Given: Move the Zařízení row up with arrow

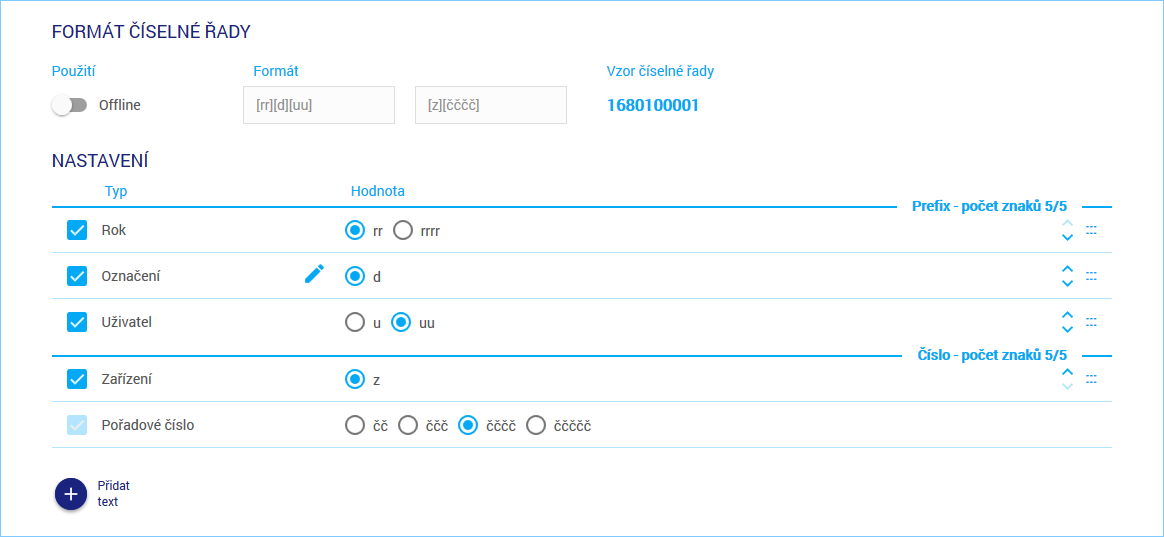Looking at the screenshot, I should [1067, 373].
